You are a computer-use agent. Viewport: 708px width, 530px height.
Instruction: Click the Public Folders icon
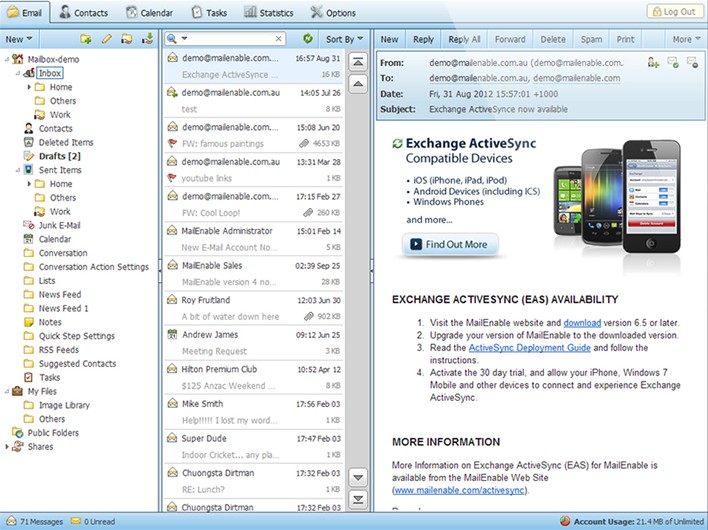tap(18, 432)
